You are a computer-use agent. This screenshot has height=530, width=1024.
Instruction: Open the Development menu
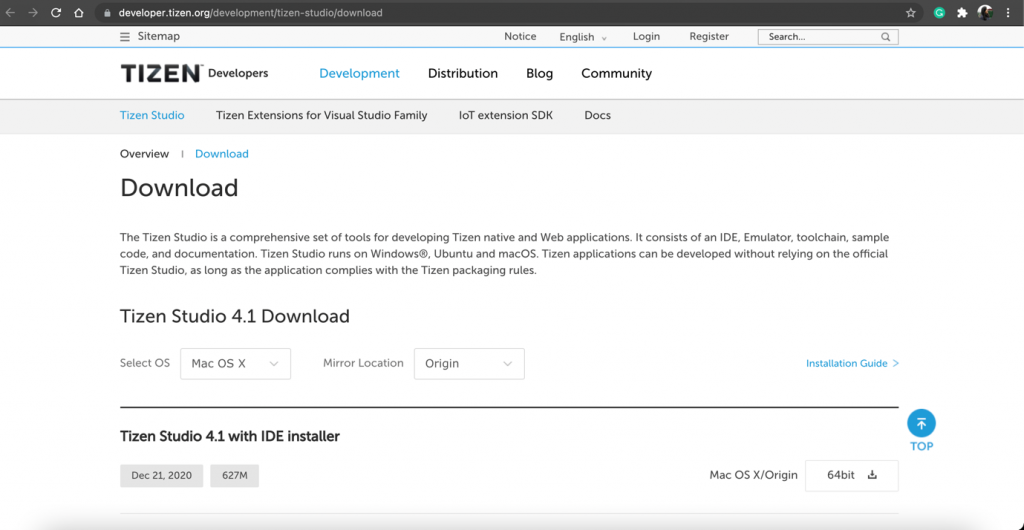pyautogui.click(x=359, y=73)
